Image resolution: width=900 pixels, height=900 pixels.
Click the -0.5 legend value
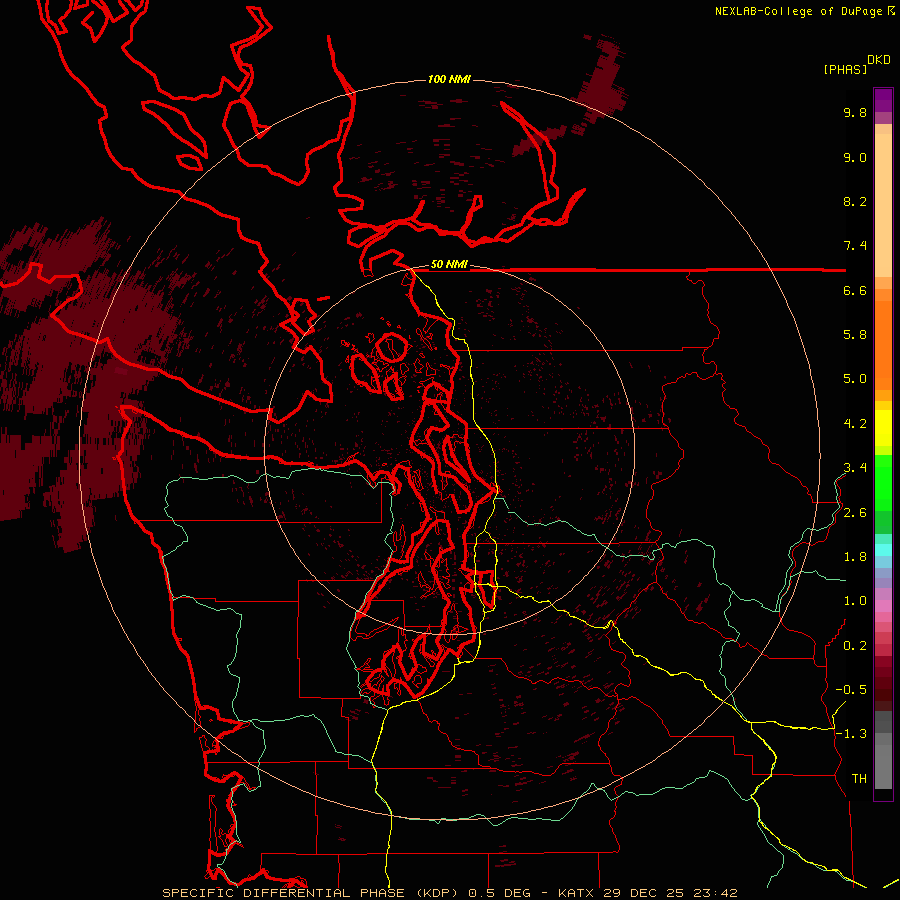[851, 690]
